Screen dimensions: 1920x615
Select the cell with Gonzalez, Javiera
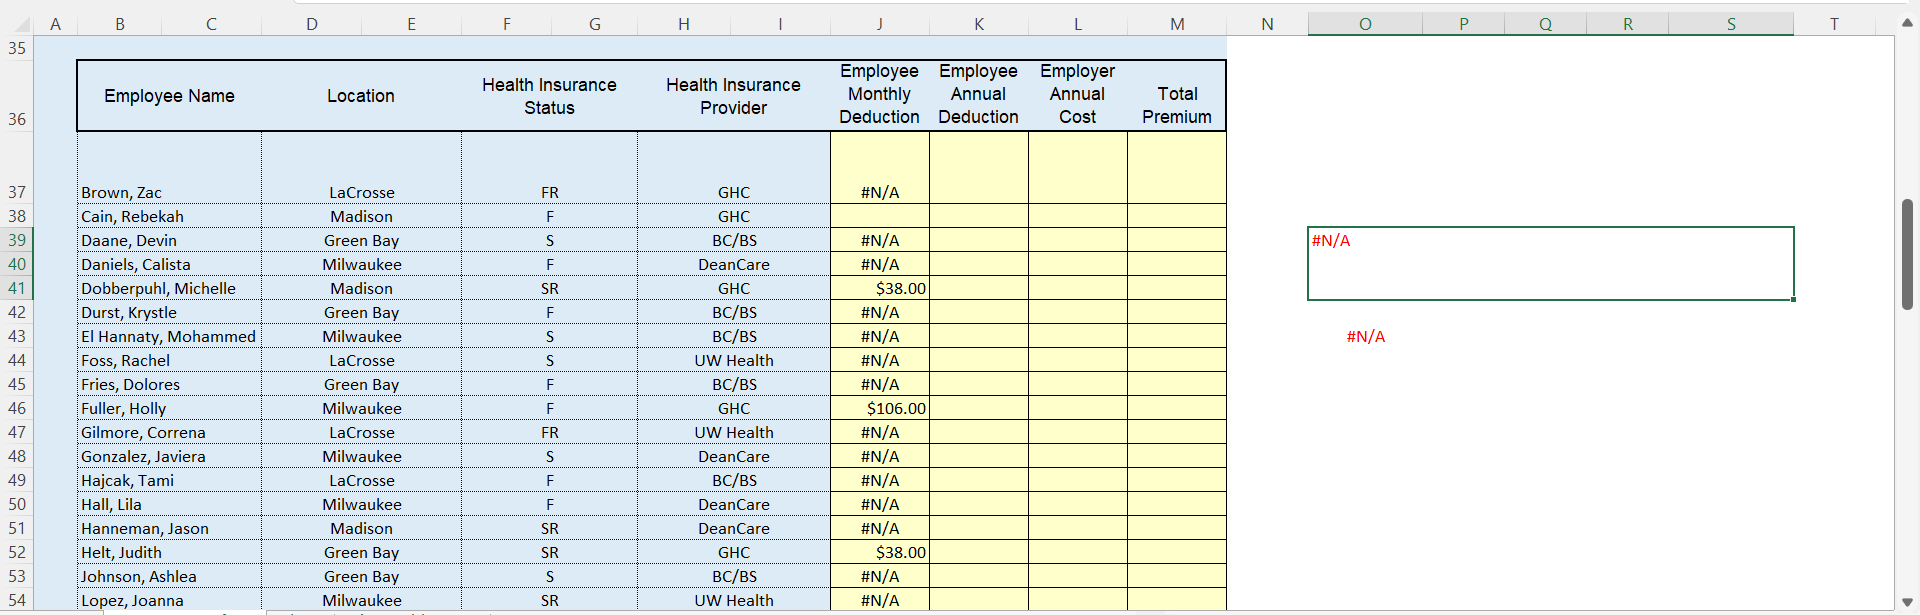tap(169, 456)
